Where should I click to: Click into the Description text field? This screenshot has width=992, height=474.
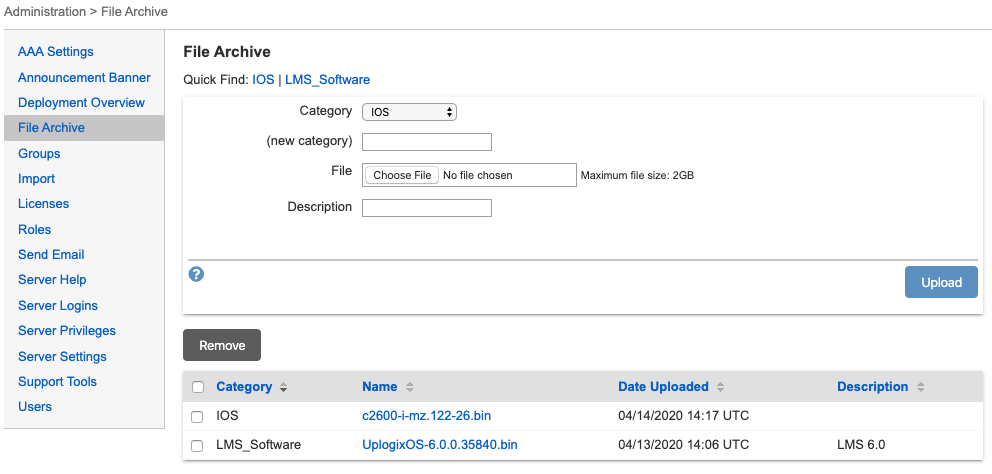click(427, 208)
